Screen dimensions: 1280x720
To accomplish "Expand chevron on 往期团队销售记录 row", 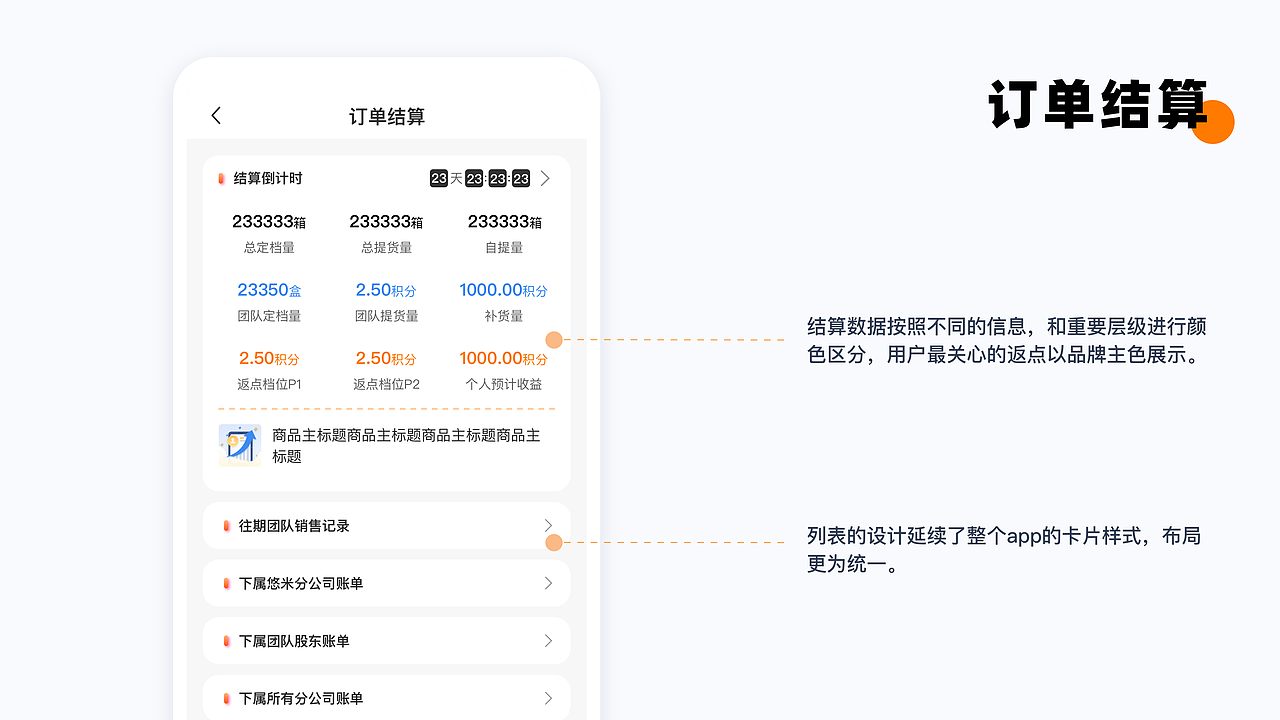I will [548, 526].
